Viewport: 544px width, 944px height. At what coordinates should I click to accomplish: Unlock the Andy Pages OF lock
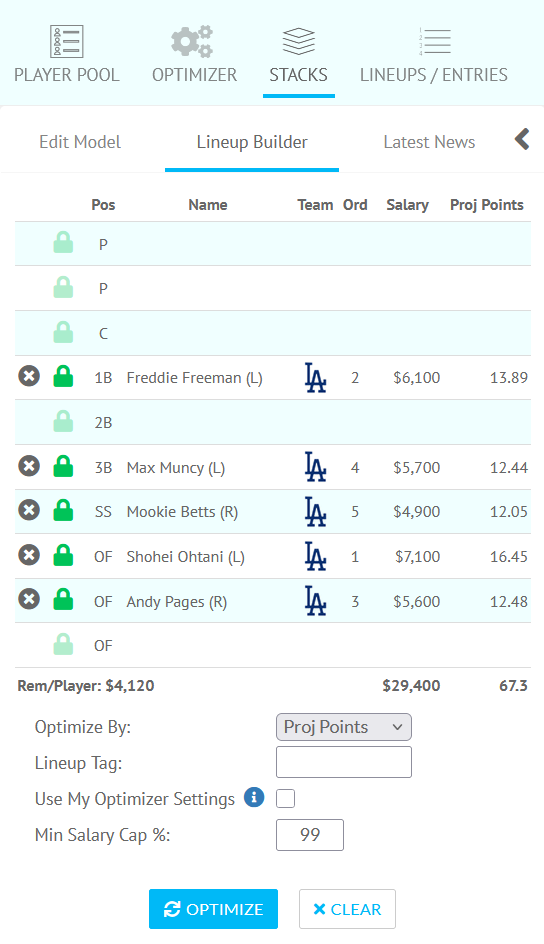(63, 599)
